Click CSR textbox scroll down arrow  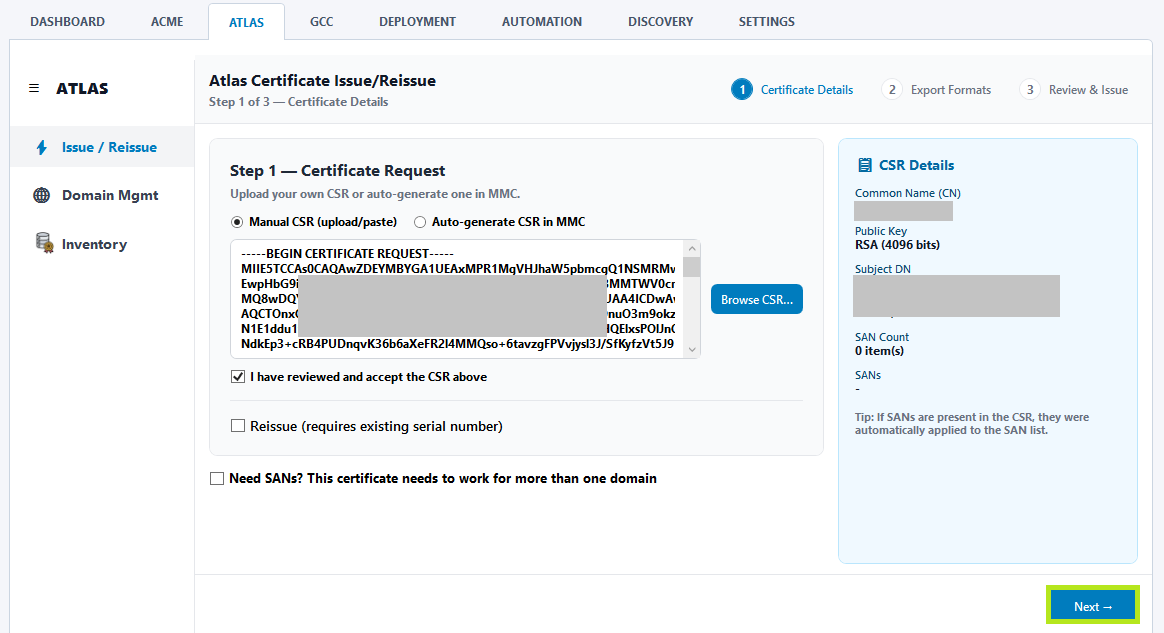pyautogui.click(x=692, y=349)
